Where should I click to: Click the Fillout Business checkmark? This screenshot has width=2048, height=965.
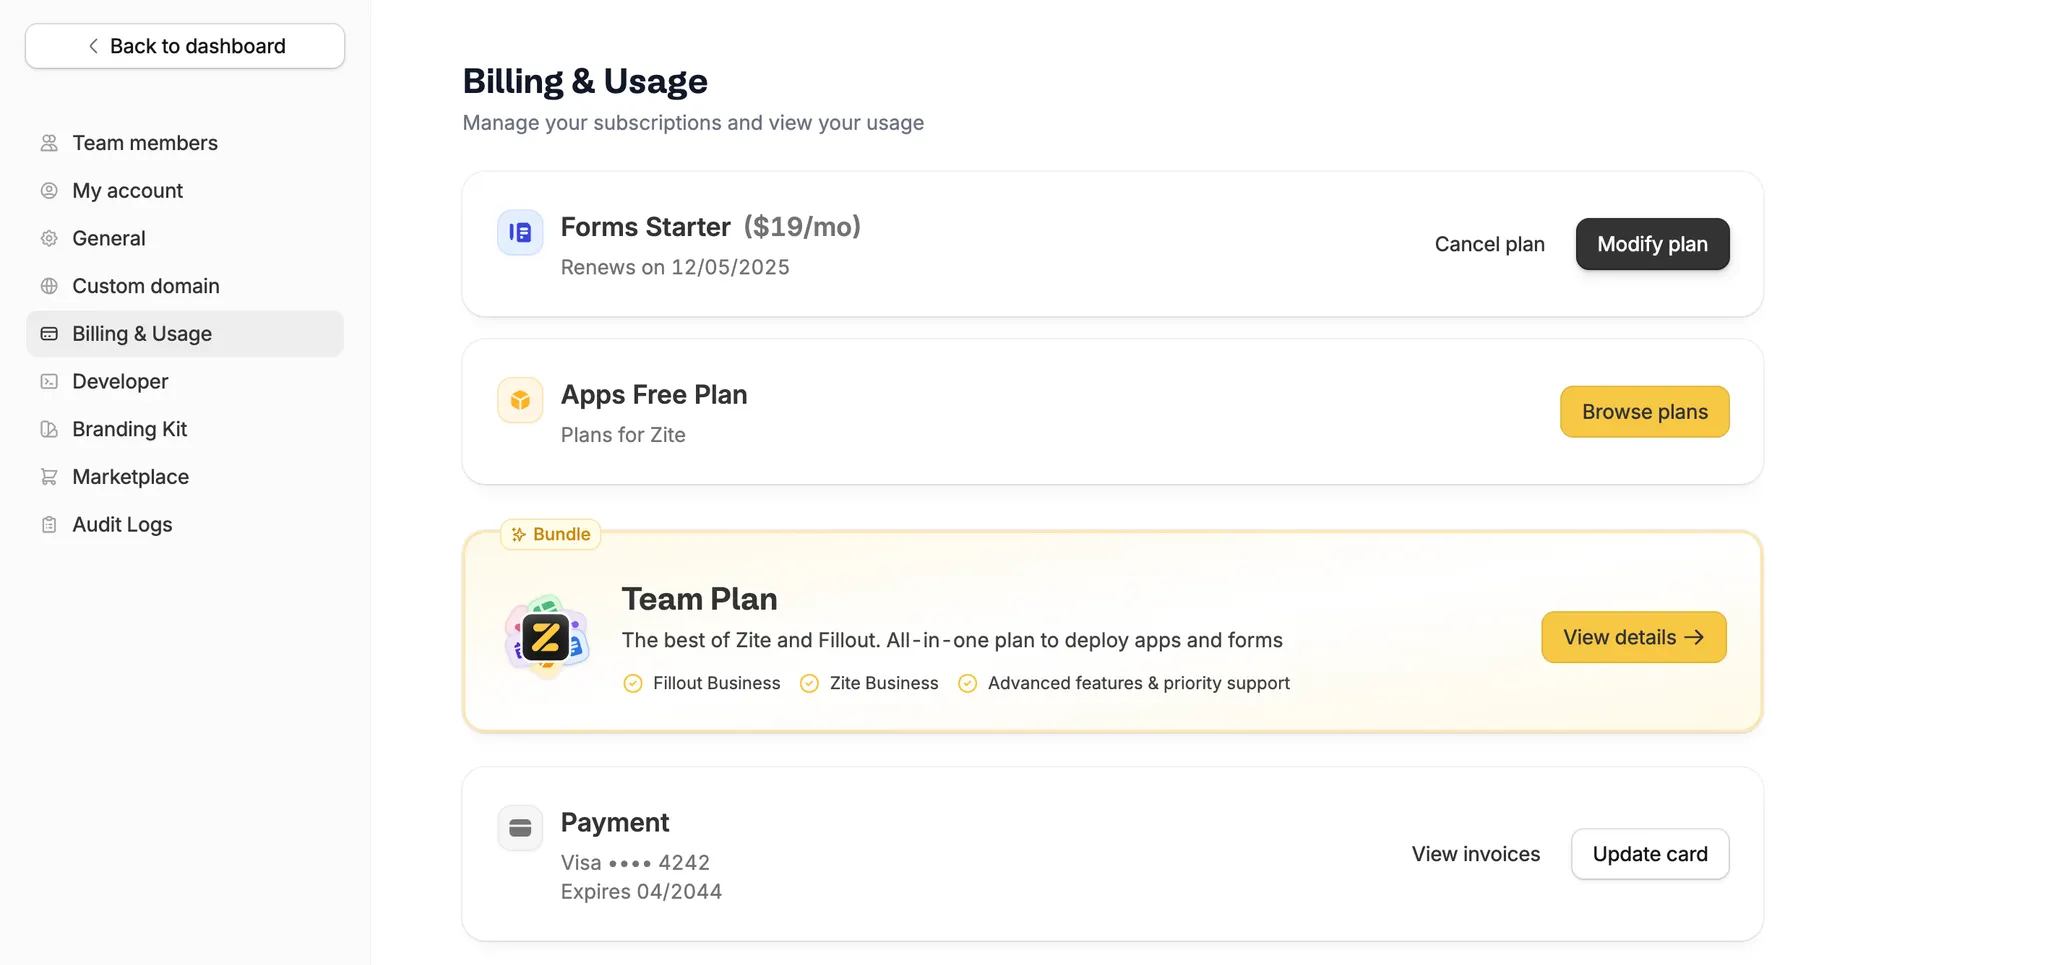[632, 683]
